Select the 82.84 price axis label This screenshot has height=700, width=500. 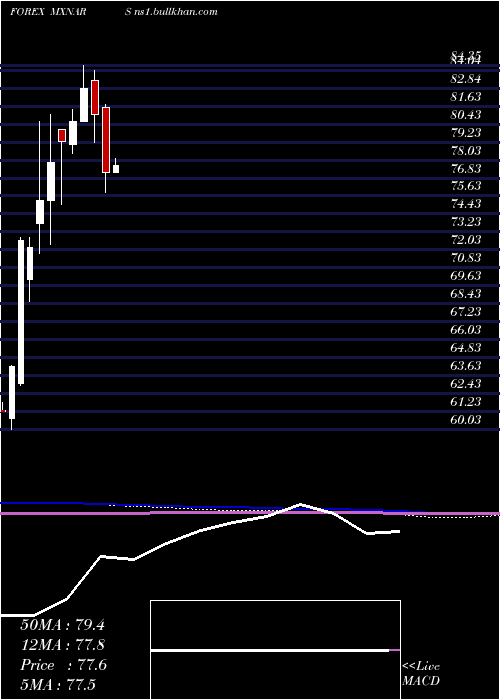tap(466, 79)
